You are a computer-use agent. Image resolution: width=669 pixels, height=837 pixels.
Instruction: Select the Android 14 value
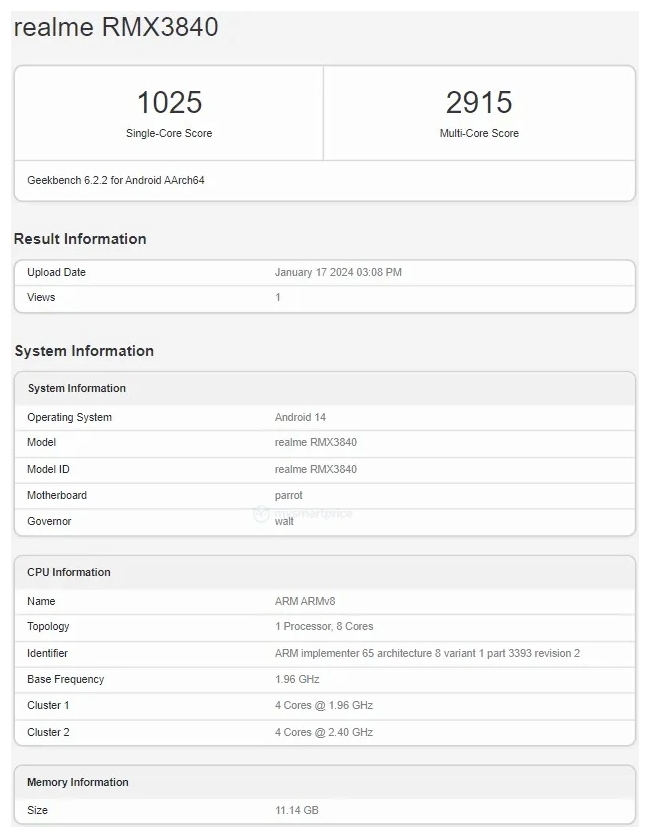tap(300, 417)
